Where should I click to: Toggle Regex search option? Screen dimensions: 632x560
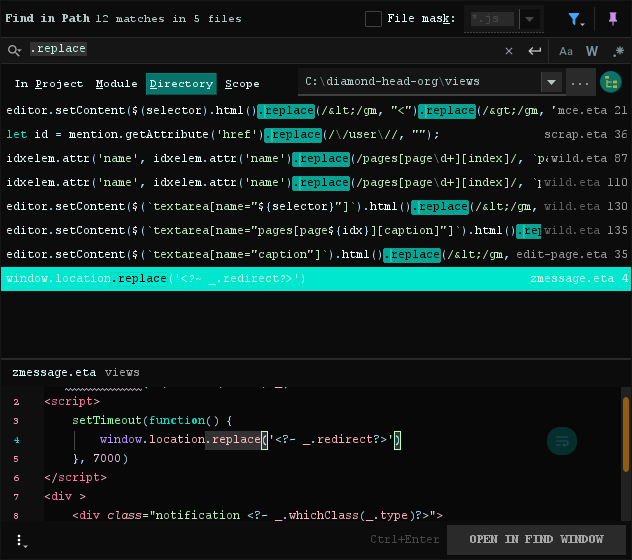618,51
